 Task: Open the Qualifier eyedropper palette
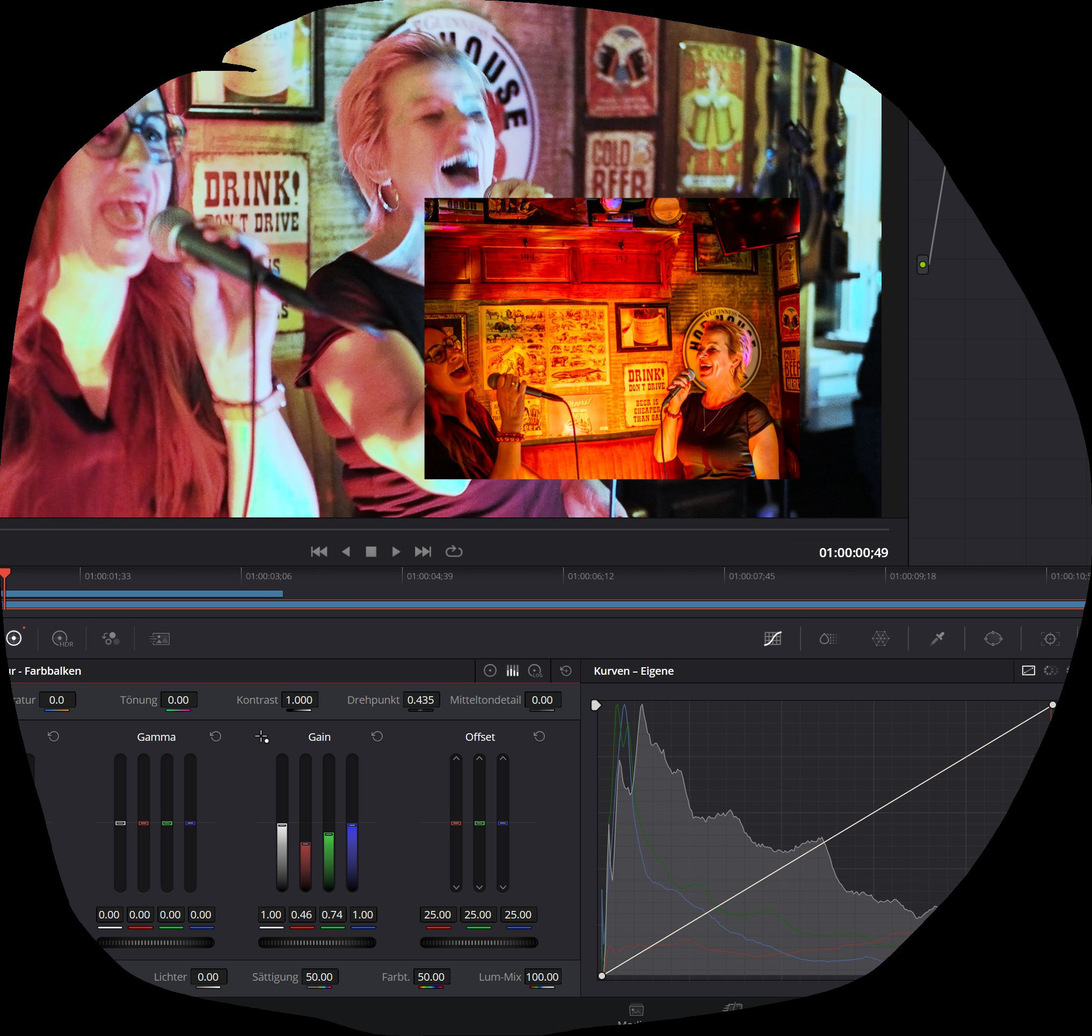tap(937, 638)
